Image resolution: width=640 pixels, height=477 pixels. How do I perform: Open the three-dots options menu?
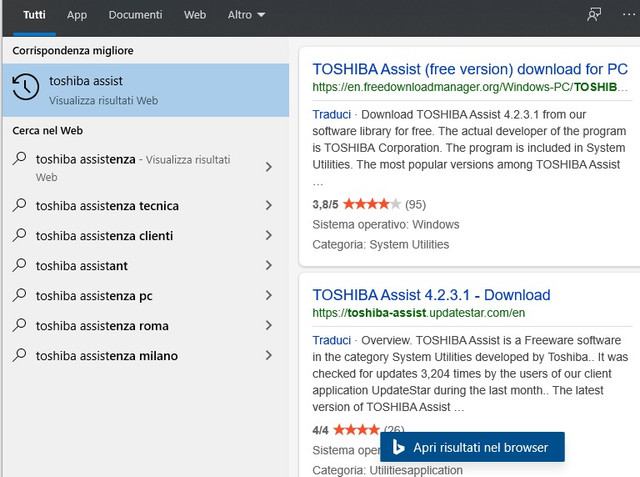629,15
